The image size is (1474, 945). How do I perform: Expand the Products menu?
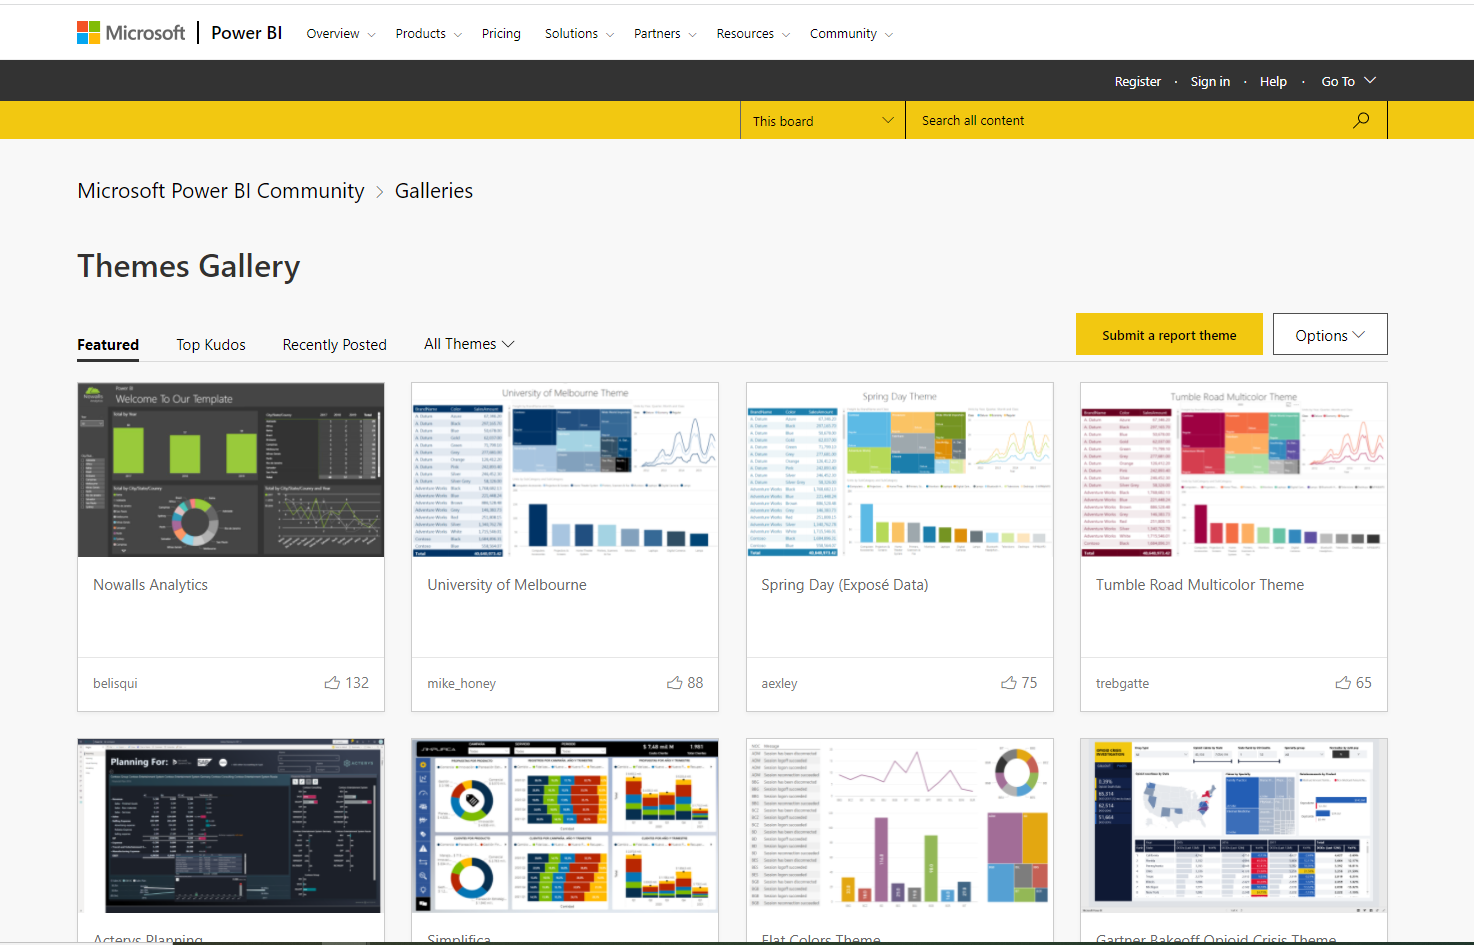(x=429, y=34)
